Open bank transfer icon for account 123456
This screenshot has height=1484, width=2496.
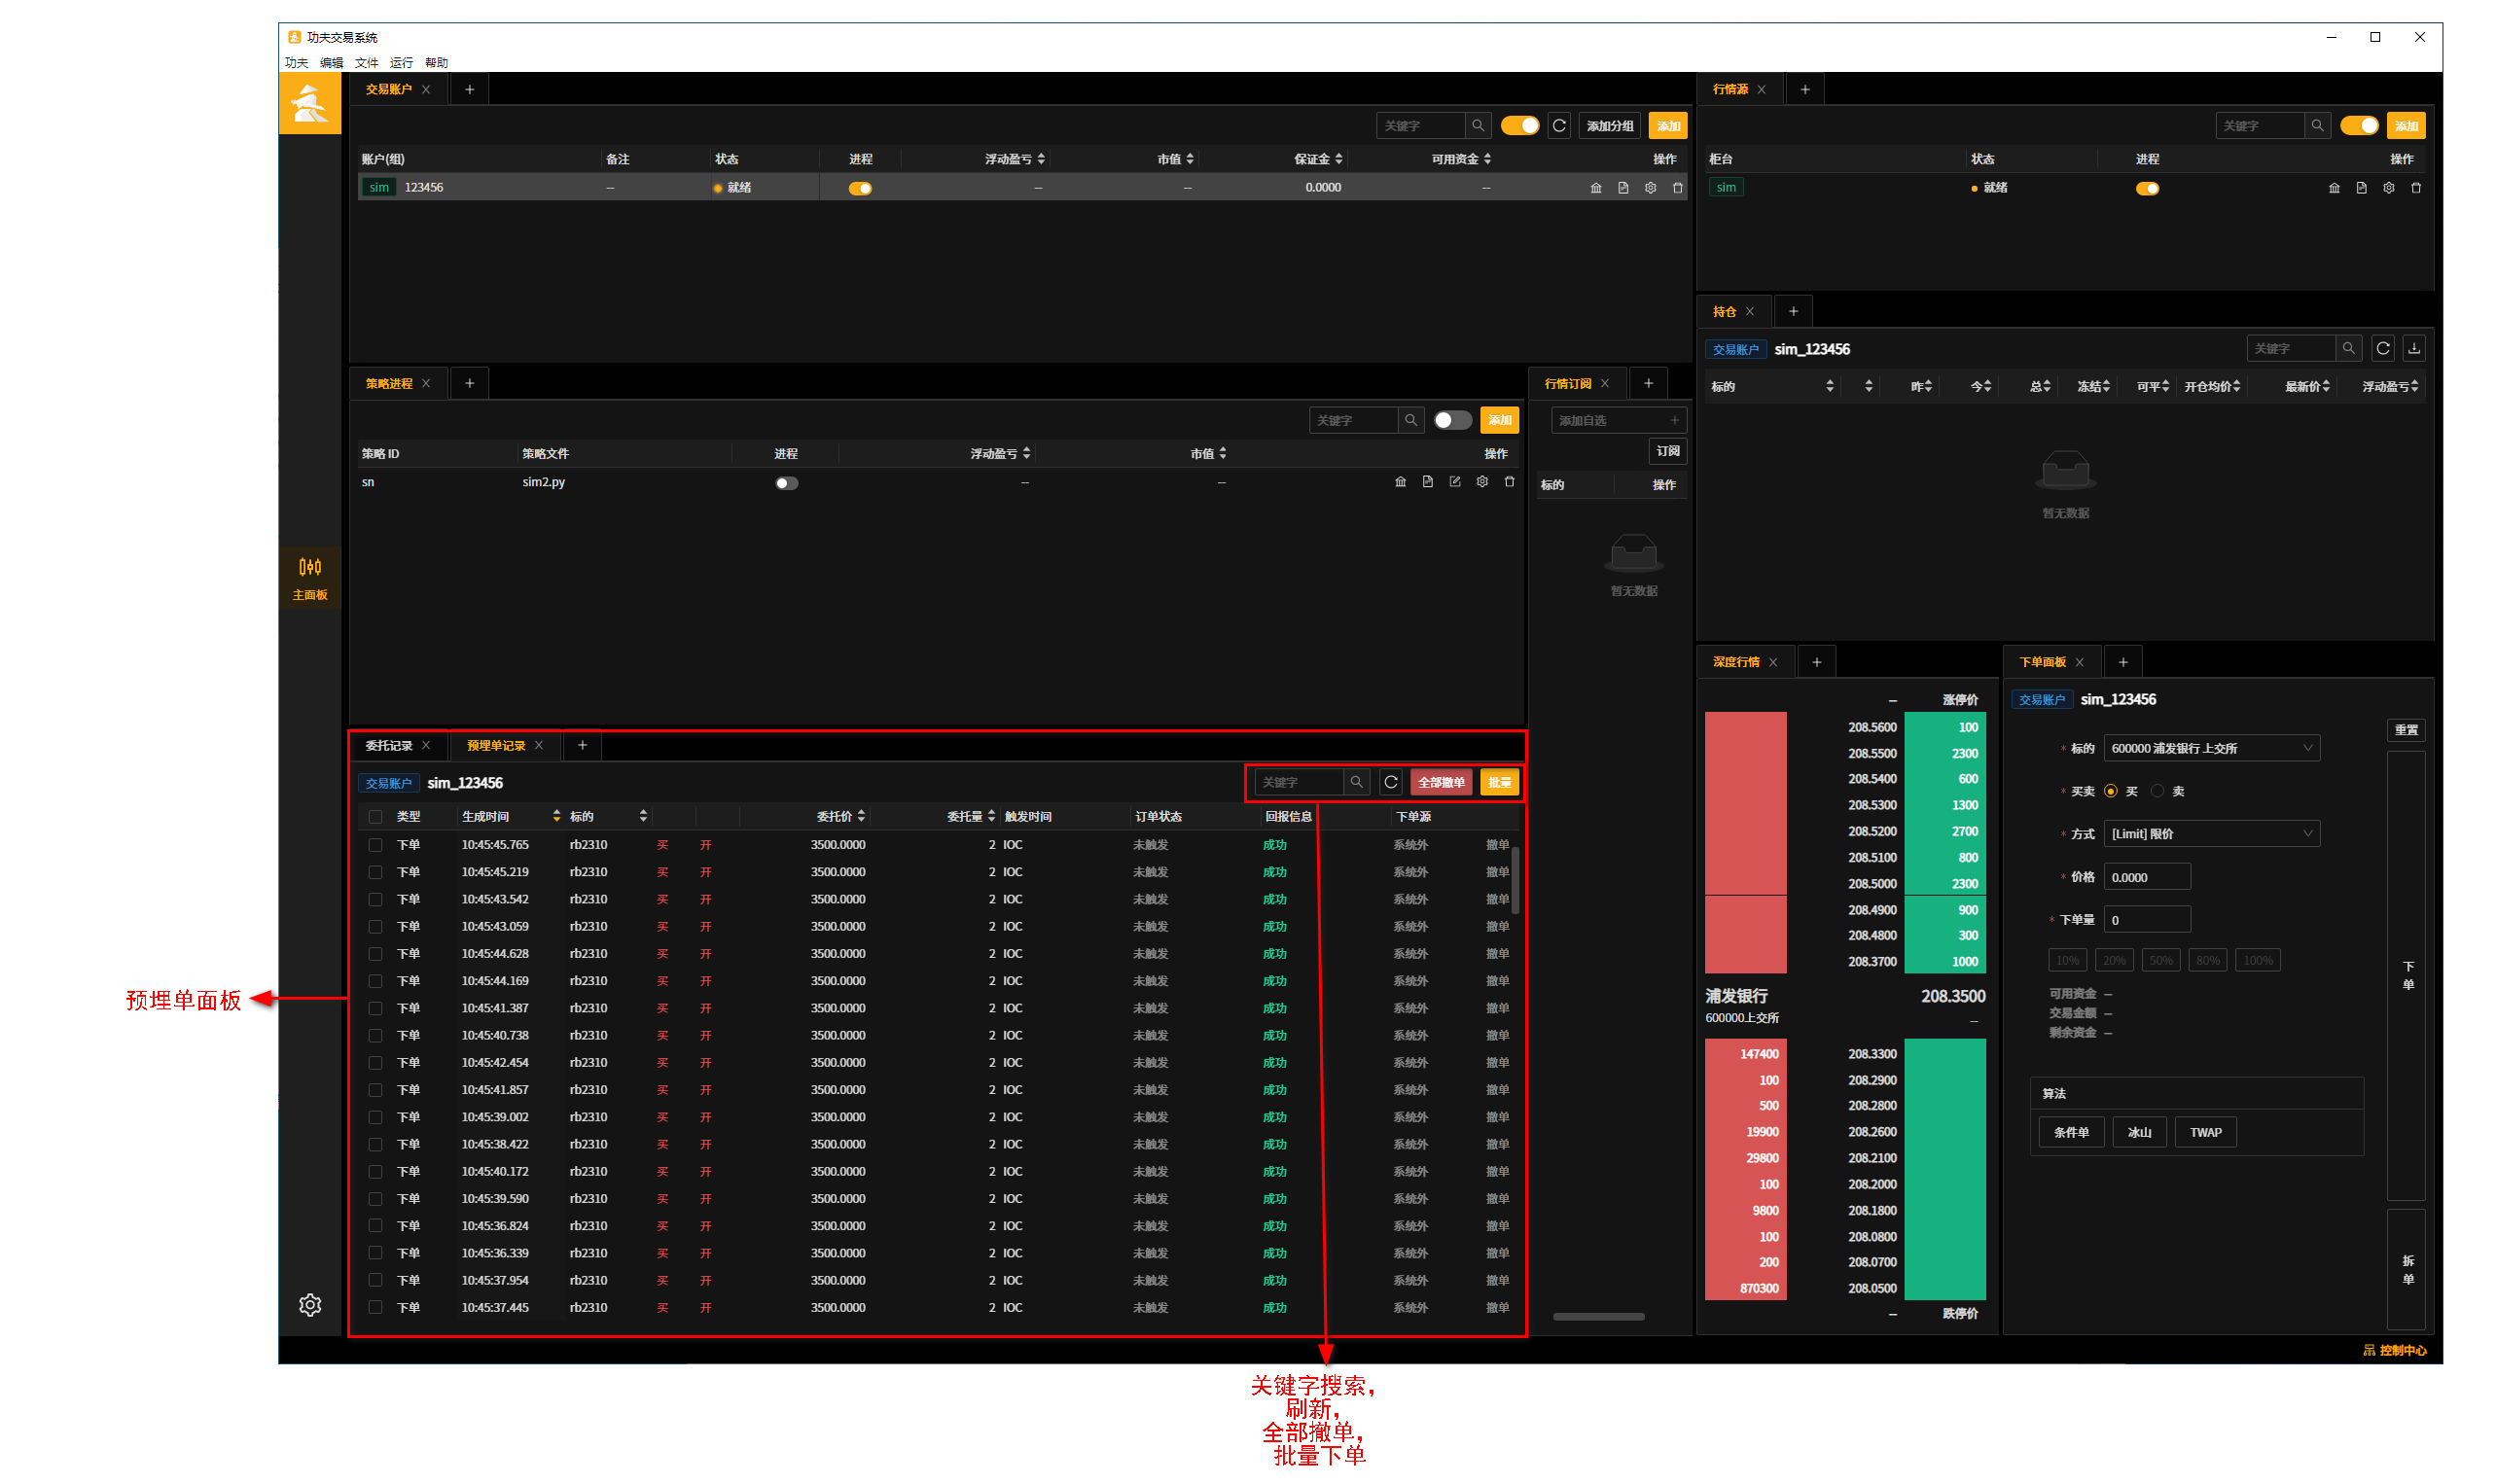click(1596, 188)
